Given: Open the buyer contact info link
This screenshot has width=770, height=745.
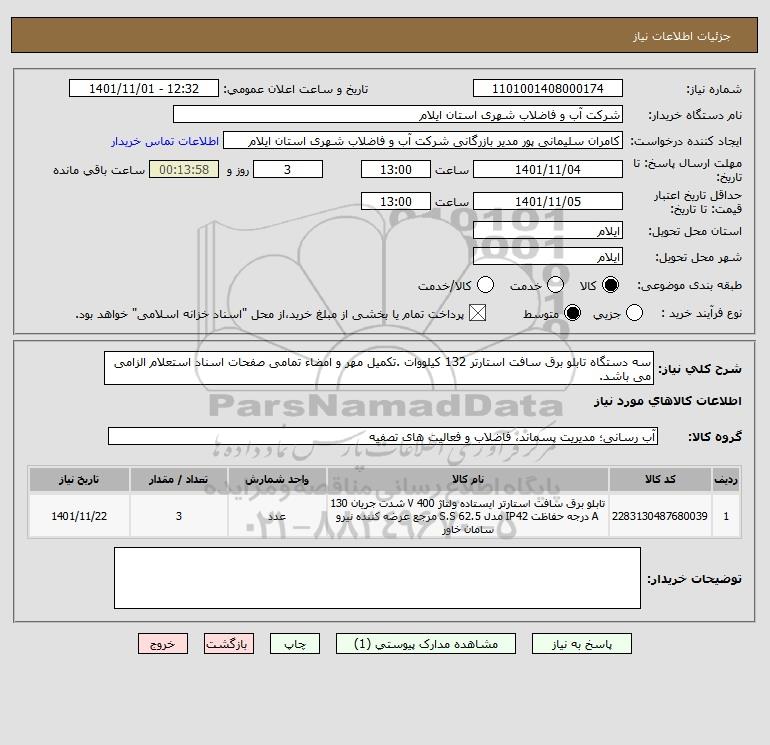Looking at the screenshot, I should tap(165, 141).
